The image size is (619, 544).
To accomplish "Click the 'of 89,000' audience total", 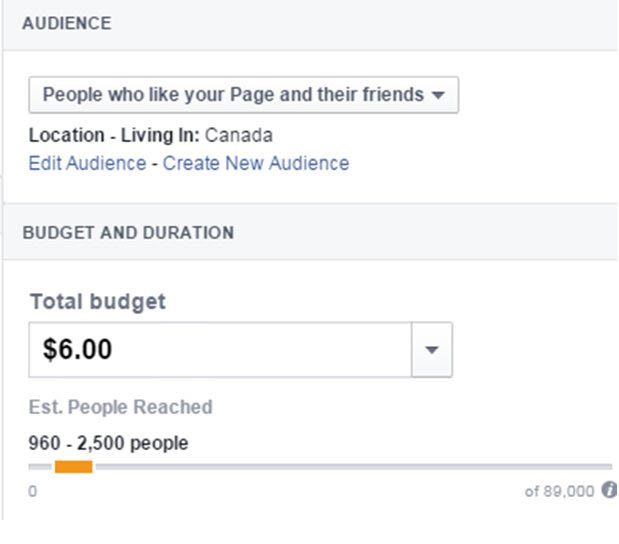I will (x=559, y=491).
